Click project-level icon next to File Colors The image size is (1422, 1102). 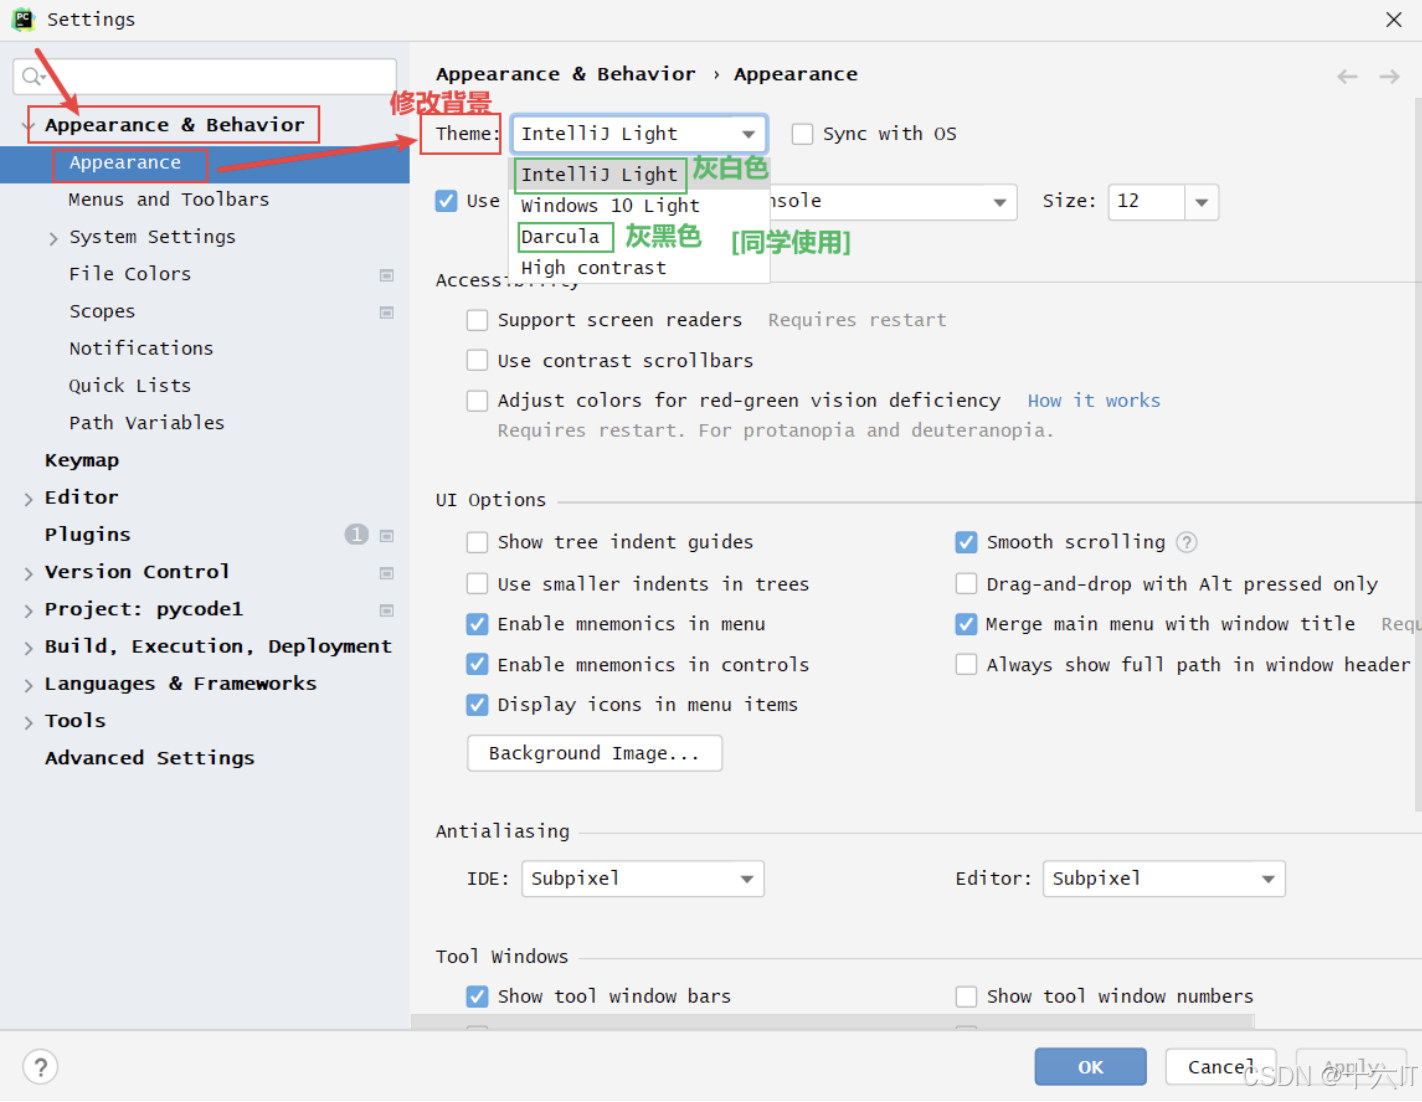tap(386, 275)
